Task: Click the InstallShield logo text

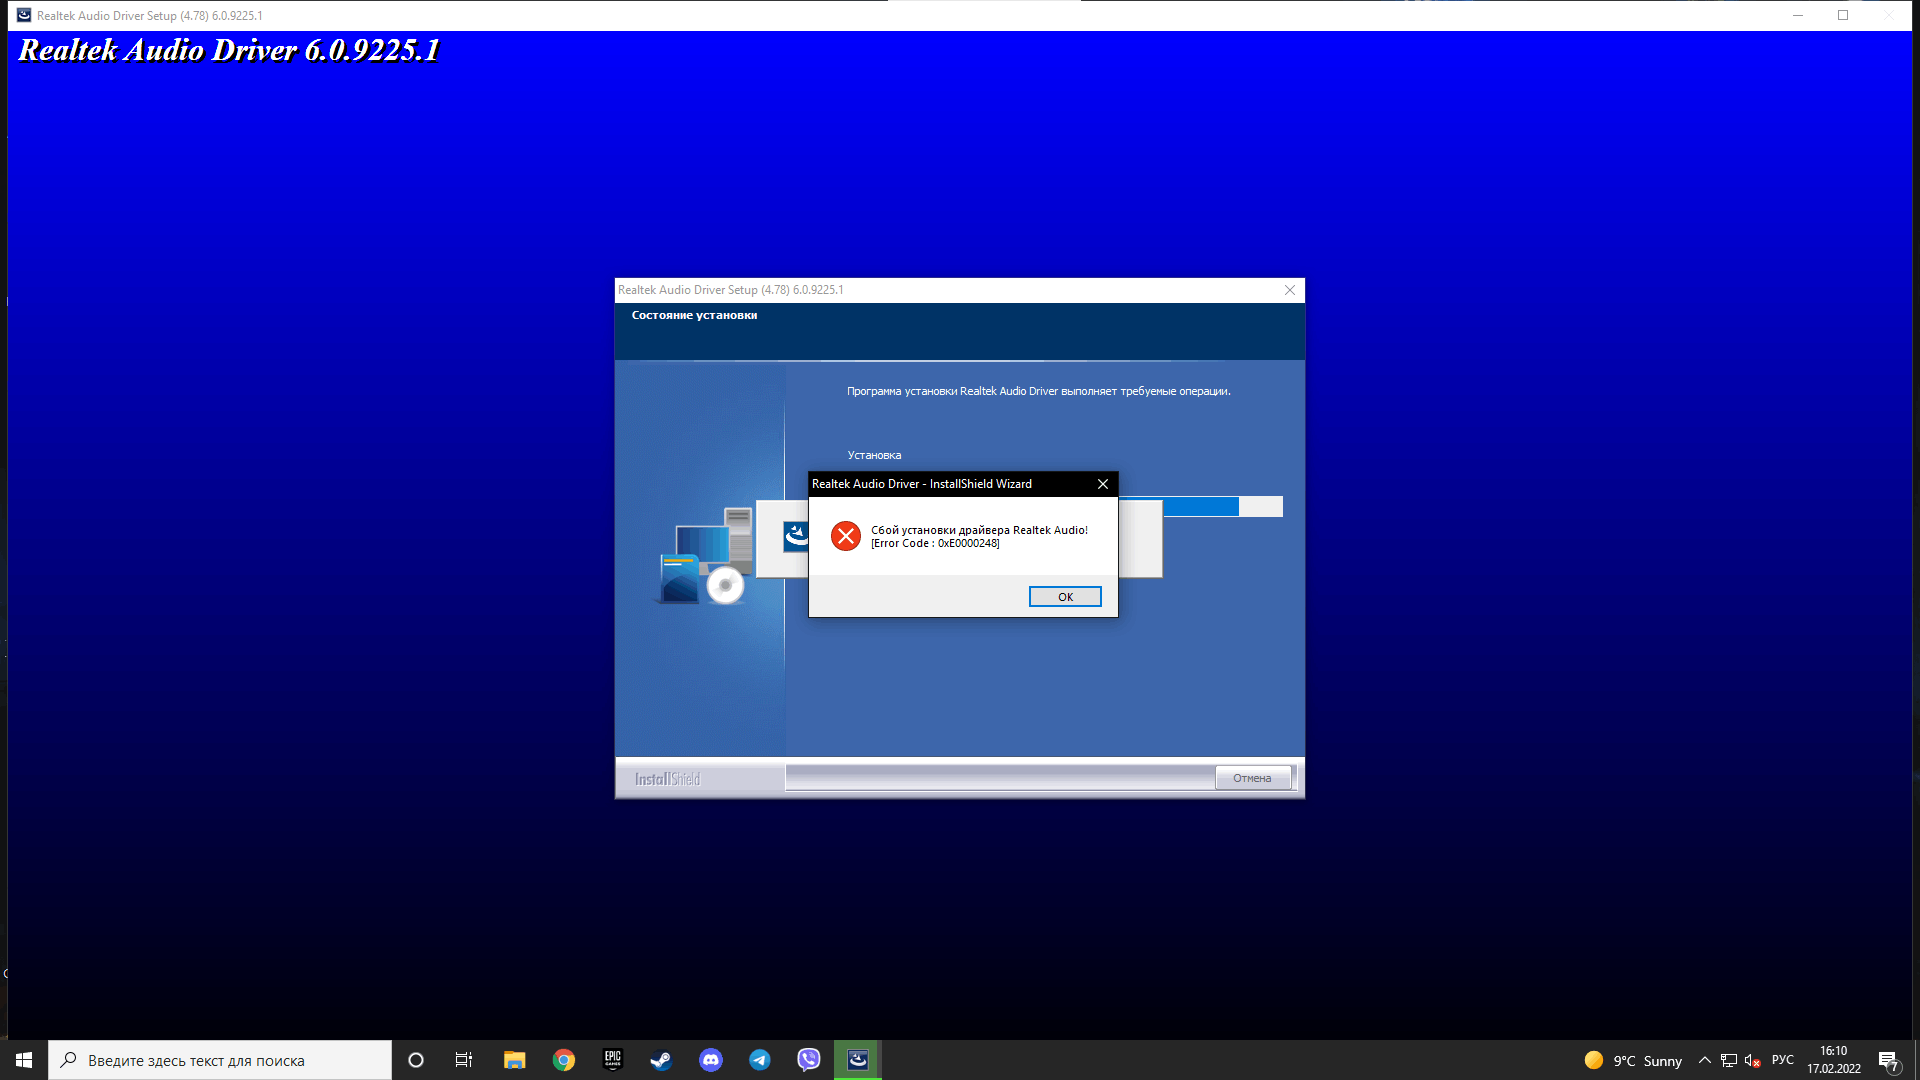Action: point(667,779)
